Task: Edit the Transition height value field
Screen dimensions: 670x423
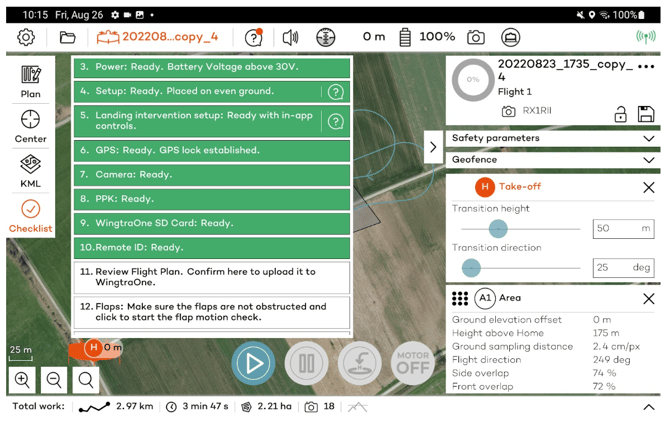Action: (623, 229)
